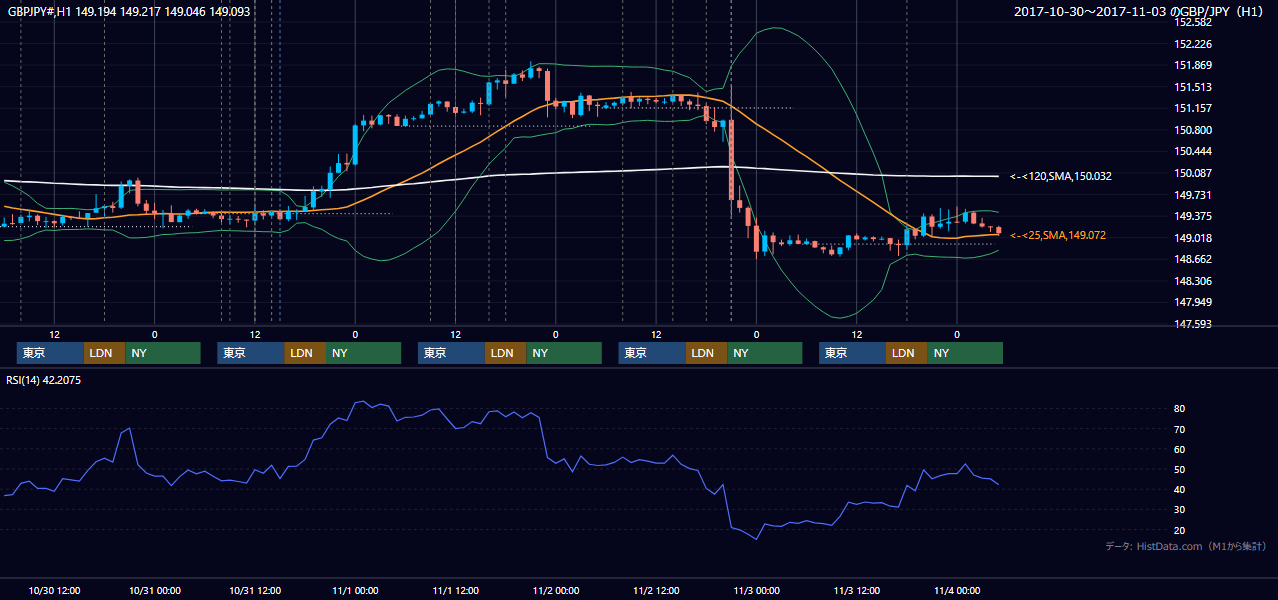The width and height of the screenshot is (1278, 600).
Task: Click price axis value 150.800
Action: click(1193, 130)
